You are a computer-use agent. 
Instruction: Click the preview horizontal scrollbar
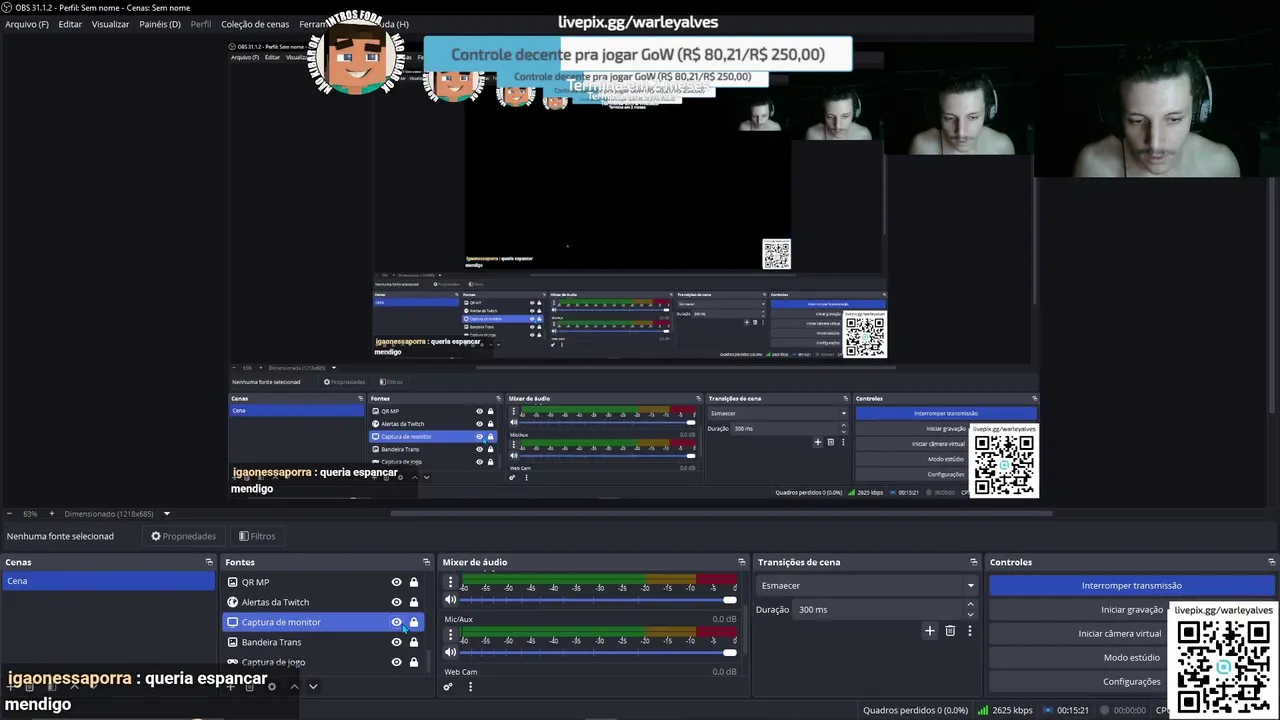[x=720, y=514]
